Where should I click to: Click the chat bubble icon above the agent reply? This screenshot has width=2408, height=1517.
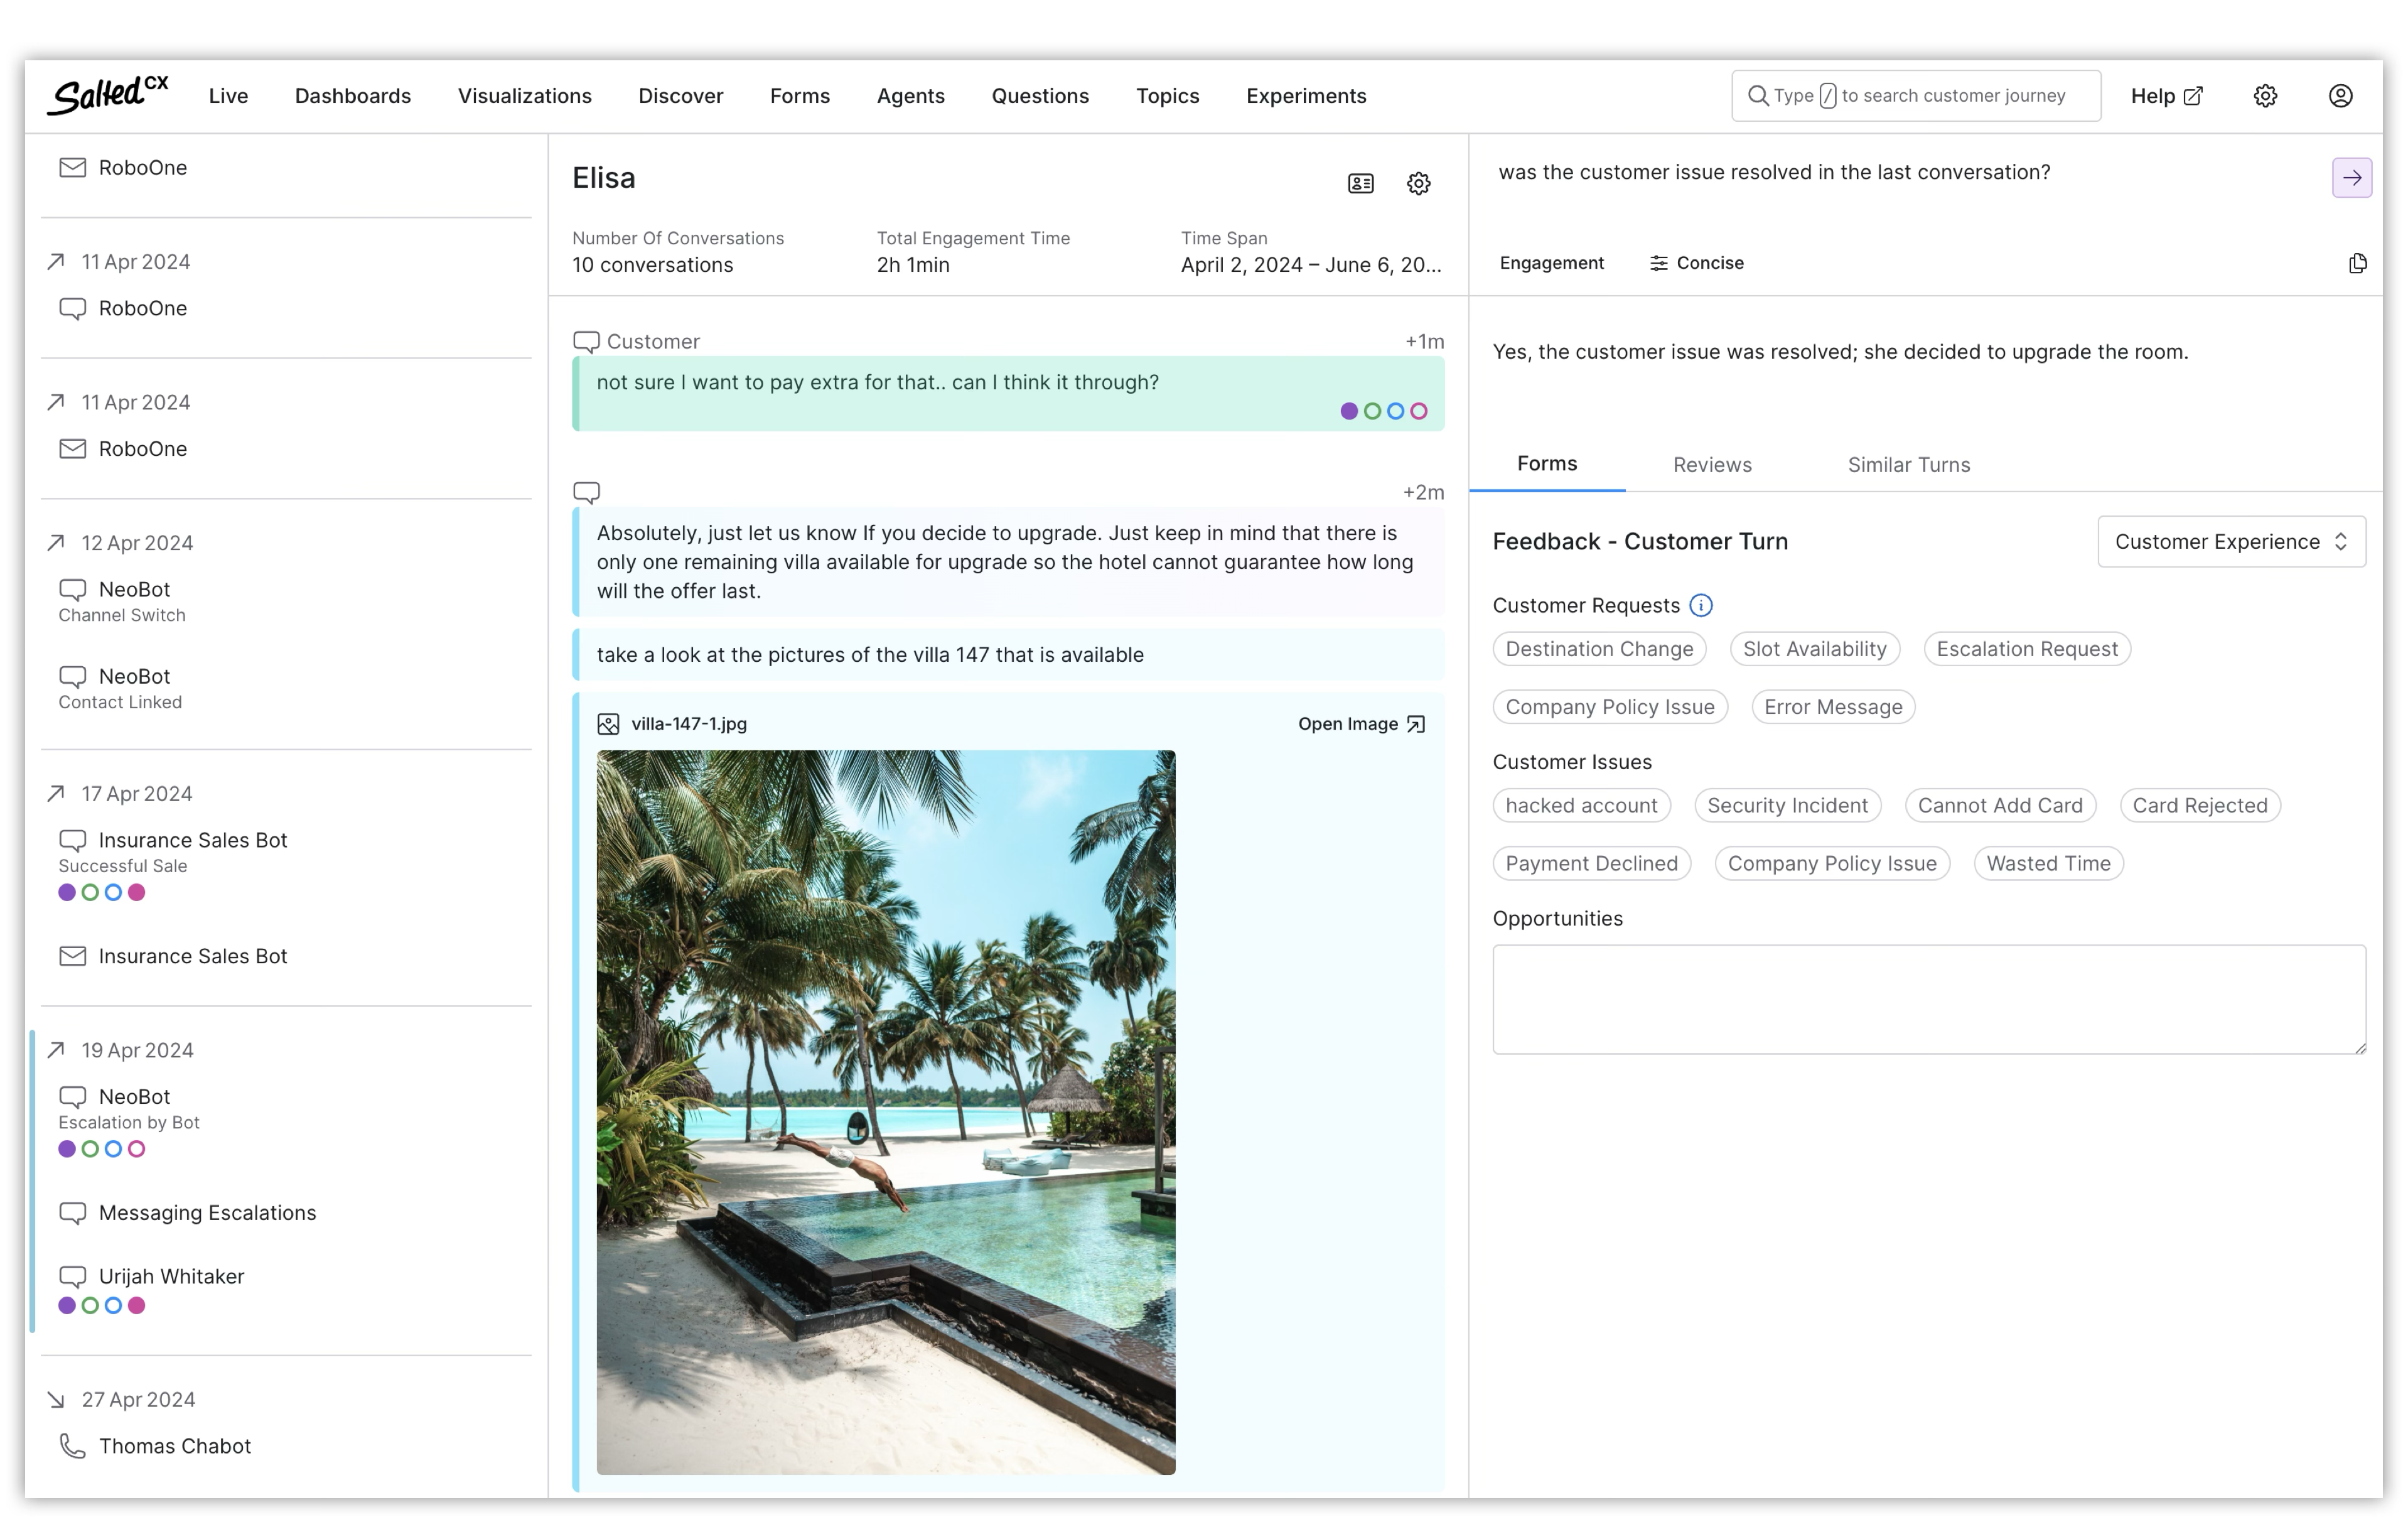586,492
